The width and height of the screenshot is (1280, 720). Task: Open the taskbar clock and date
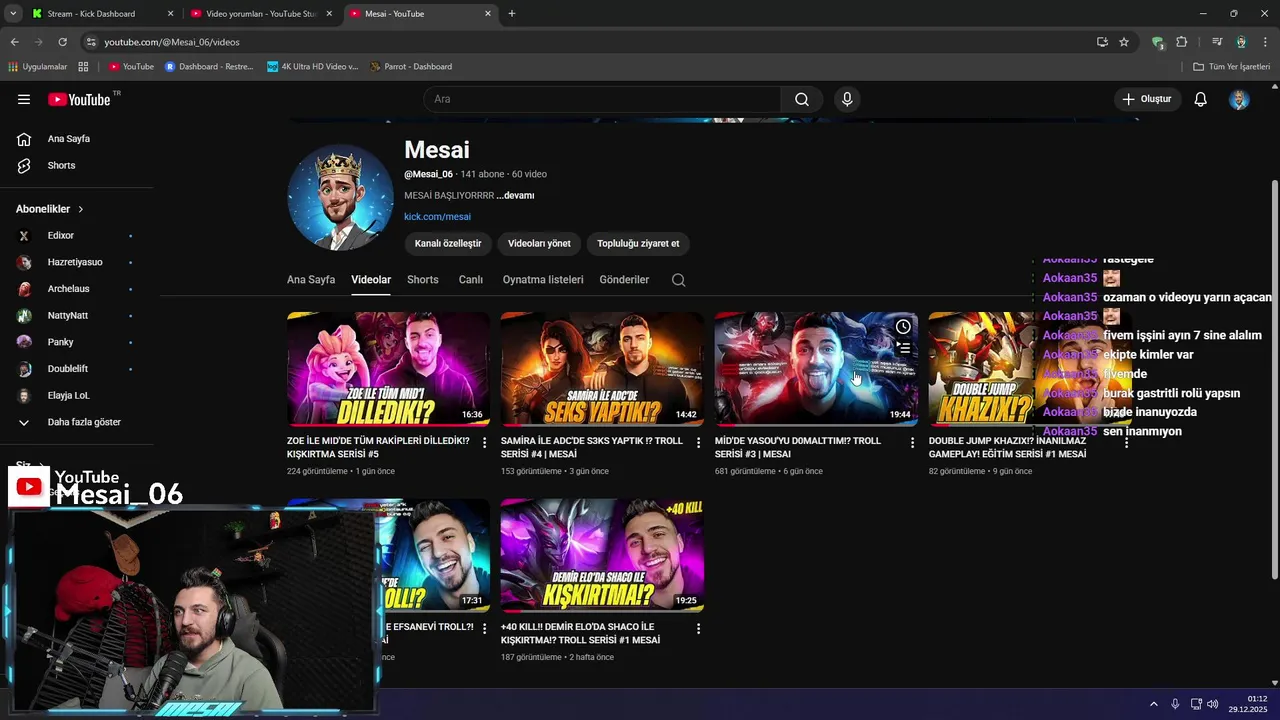click(x=1250, y=704)
